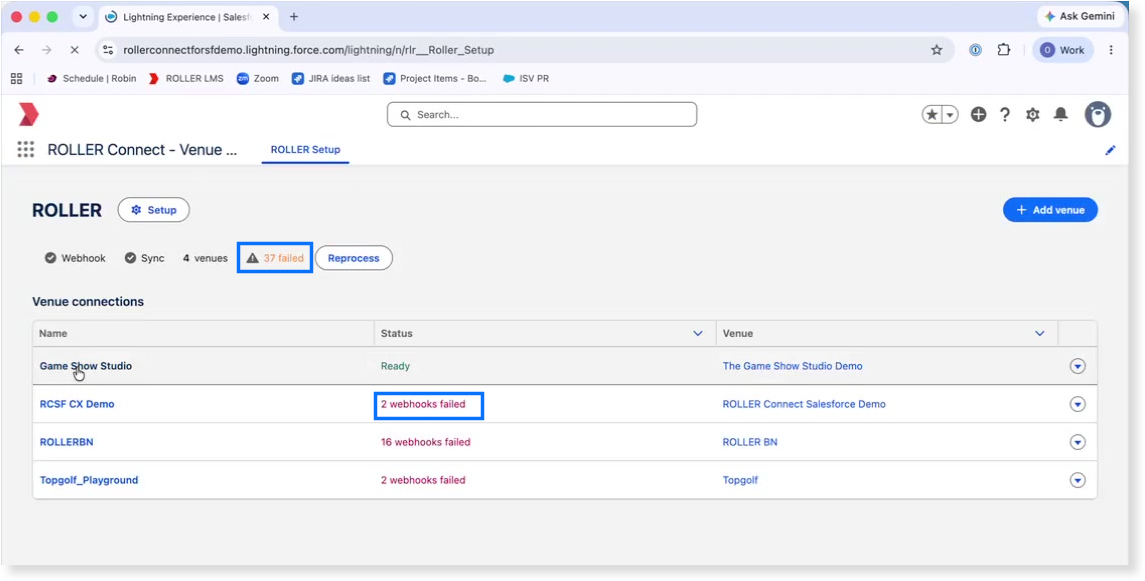Image resolution: width=1145 pixels, height=581 pixels.
Task: Open ROLLER Connect Salesforce Demo venue
Action: coord(804,404)
